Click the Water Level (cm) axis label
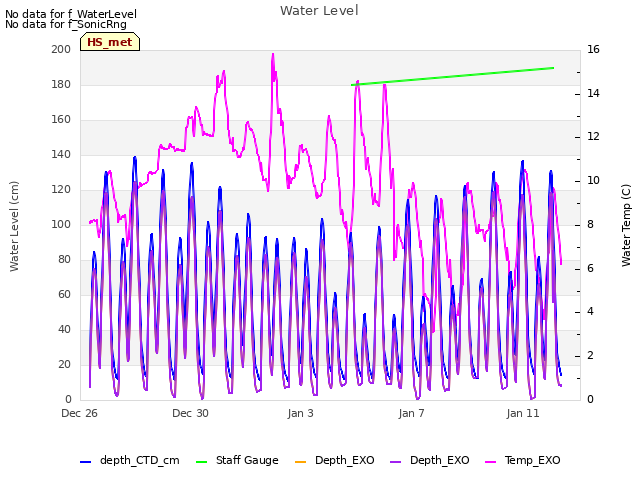 [x=14, y=227]
